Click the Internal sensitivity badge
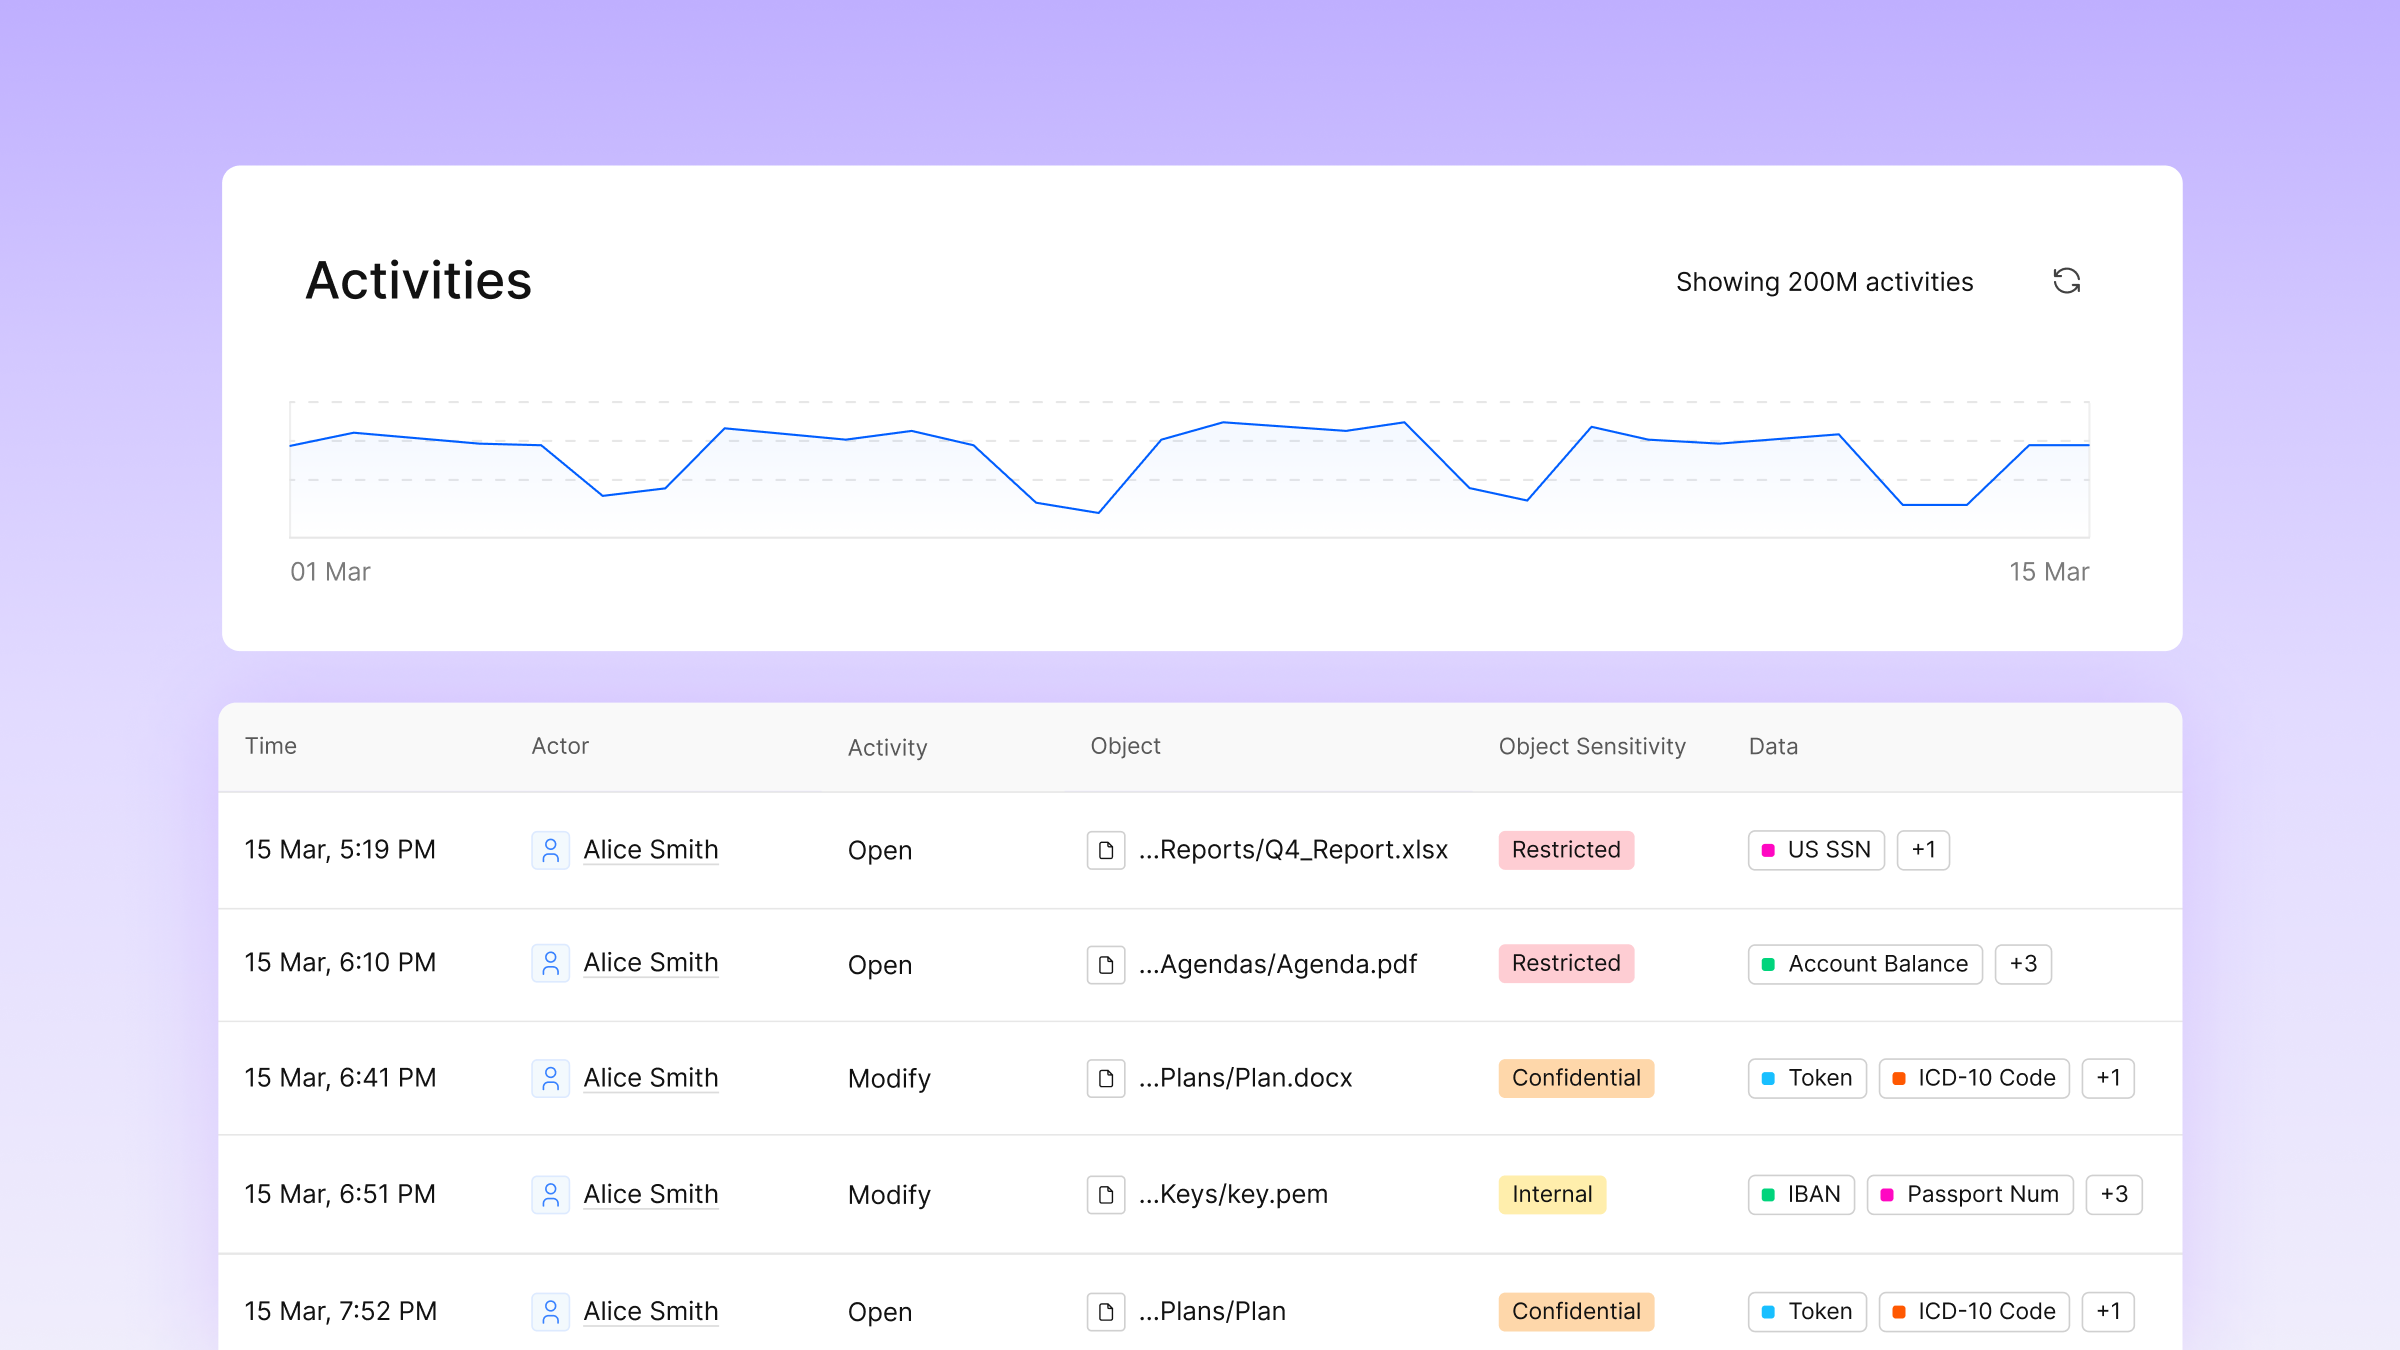The image size is (2400, 1350). coord(1552,1194)
